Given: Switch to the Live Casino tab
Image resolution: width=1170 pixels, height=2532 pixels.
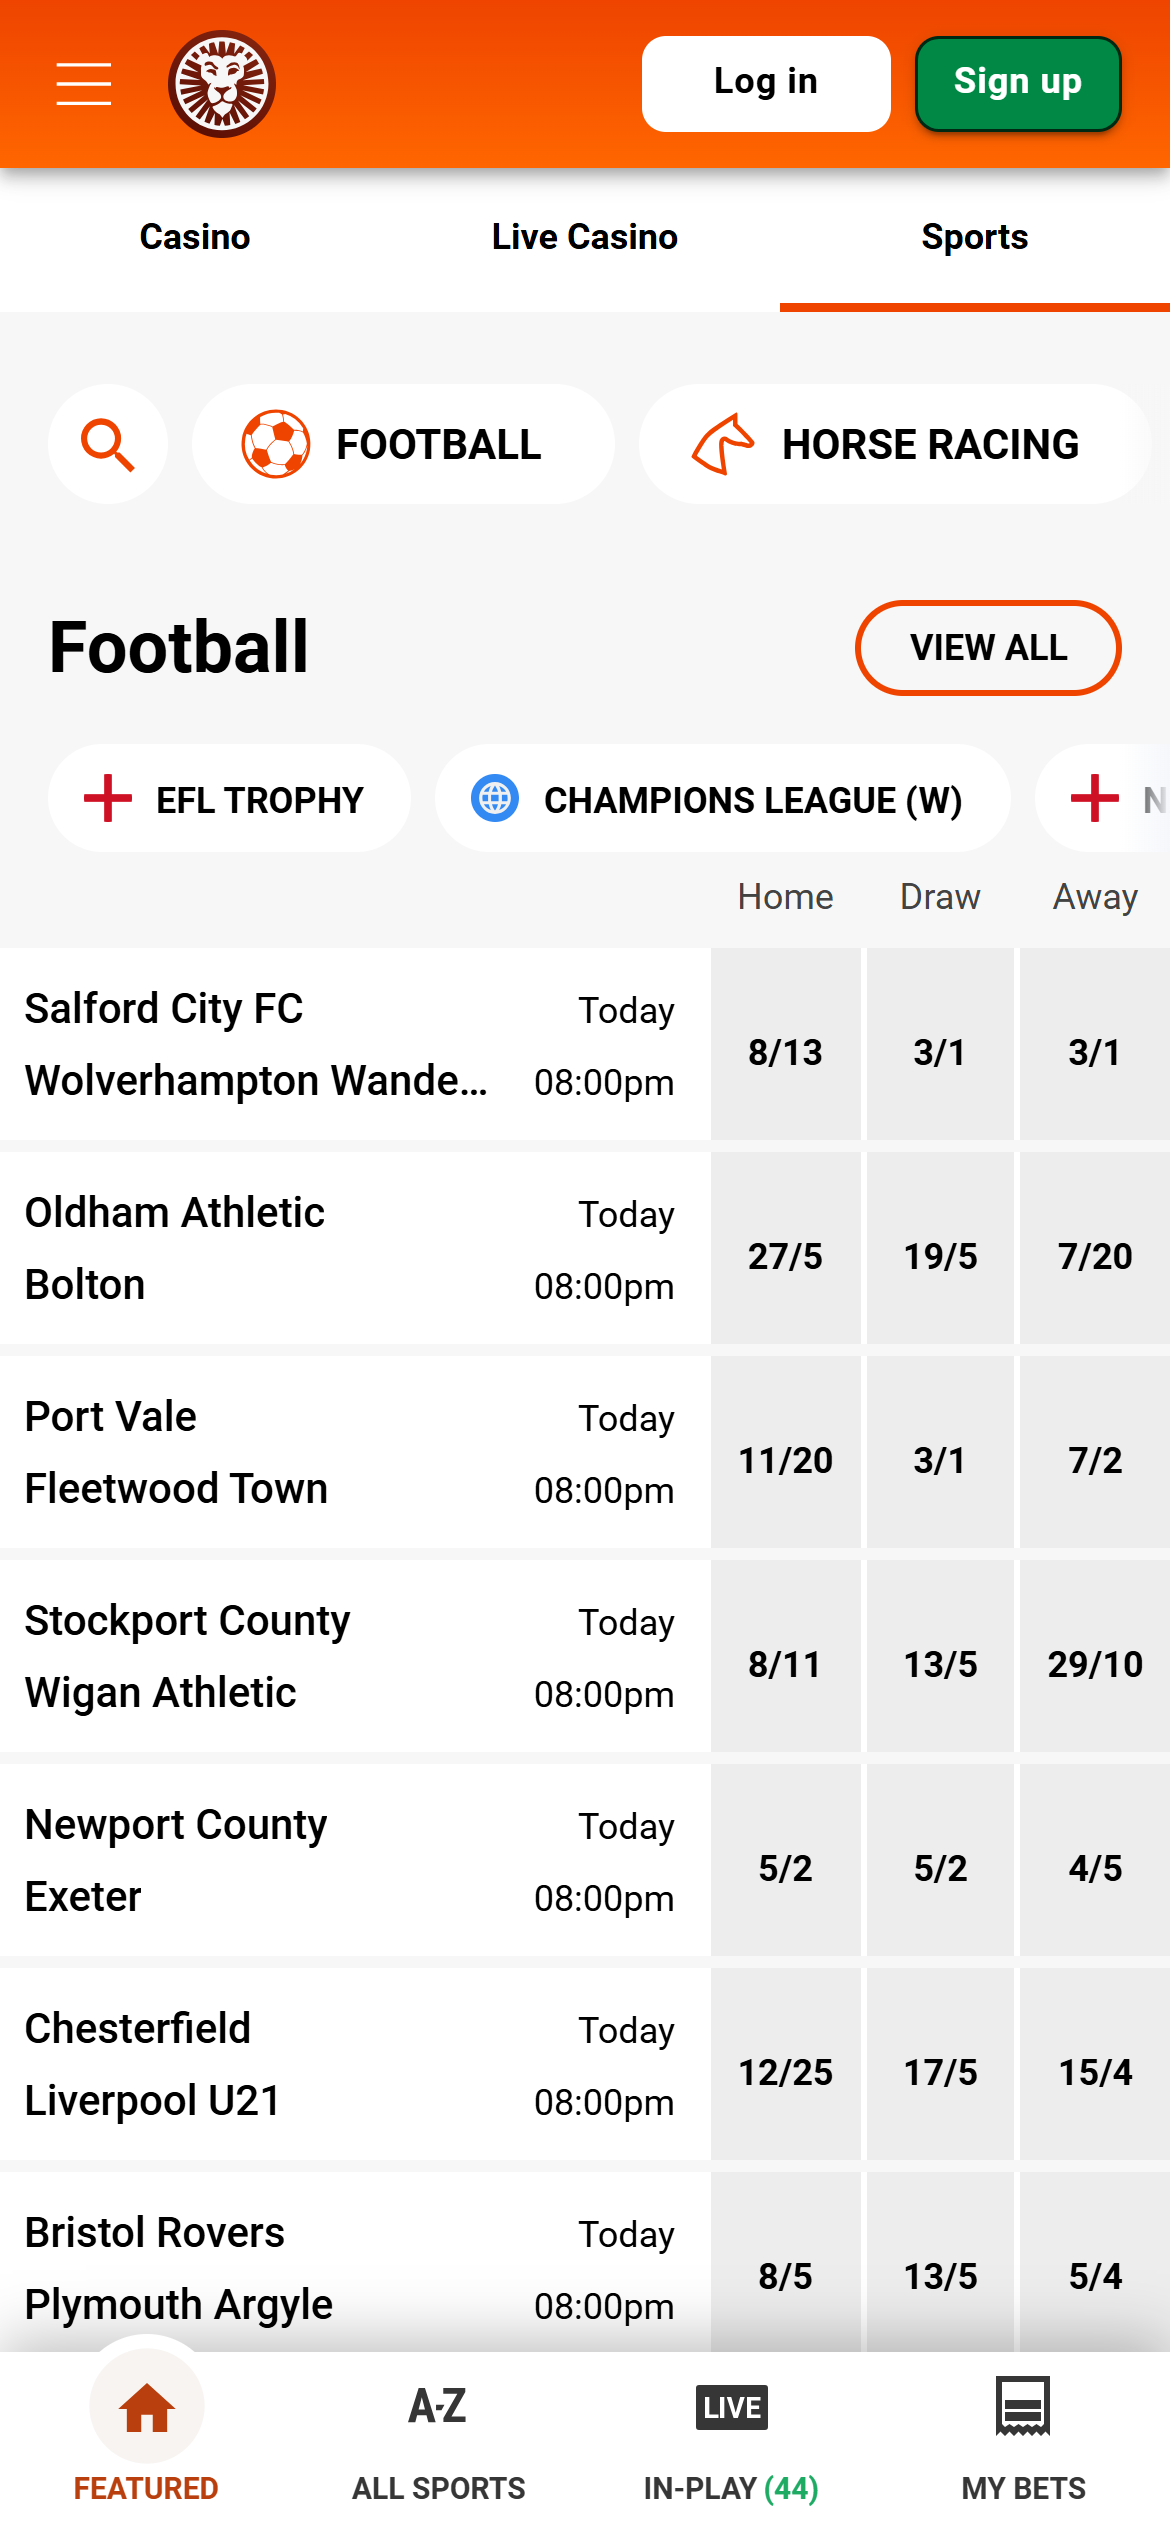Looking at the screenshot, I should pyautogui.click(x=585, y=238).
